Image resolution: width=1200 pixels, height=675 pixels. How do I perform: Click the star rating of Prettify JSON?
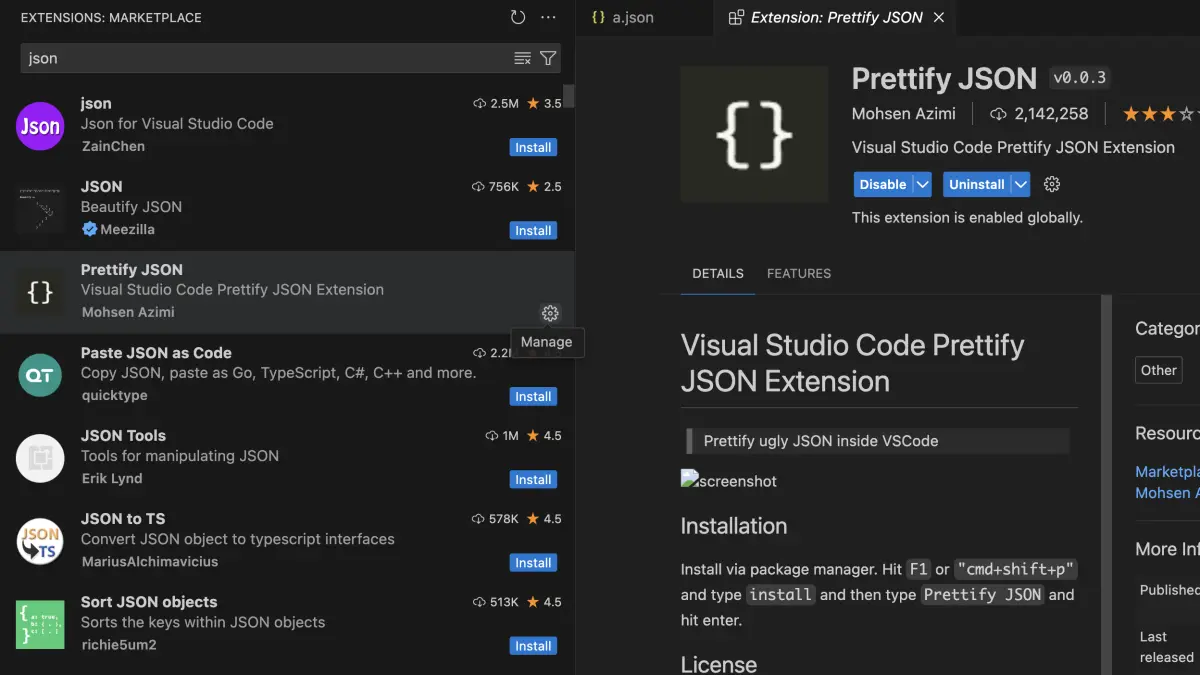(x=1160, y=114)
